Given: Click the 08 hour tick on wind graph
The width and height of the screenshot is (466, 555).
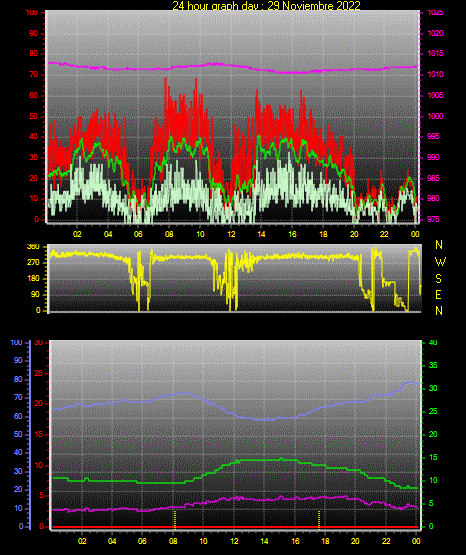Looking at the screenshot, I should point(169,234).
